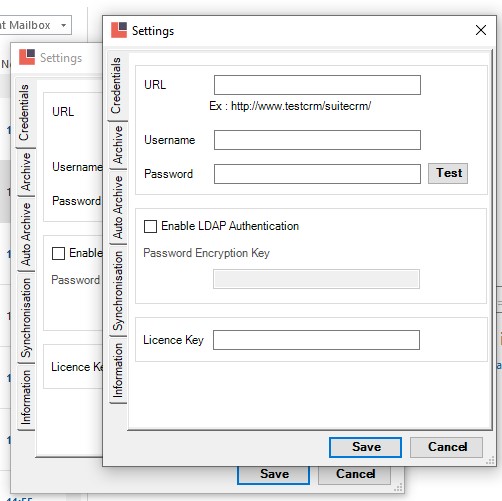Viewport: 502px width, 501px height.
Task: Focus the URL input field
Action: (317, 85)
